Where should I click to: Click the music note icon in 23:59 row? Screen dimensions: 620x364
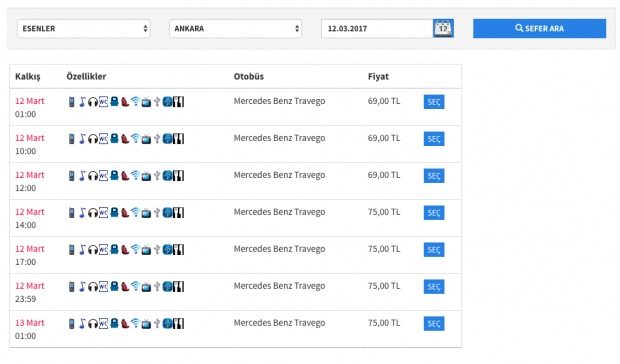click(x=82, y=287)
